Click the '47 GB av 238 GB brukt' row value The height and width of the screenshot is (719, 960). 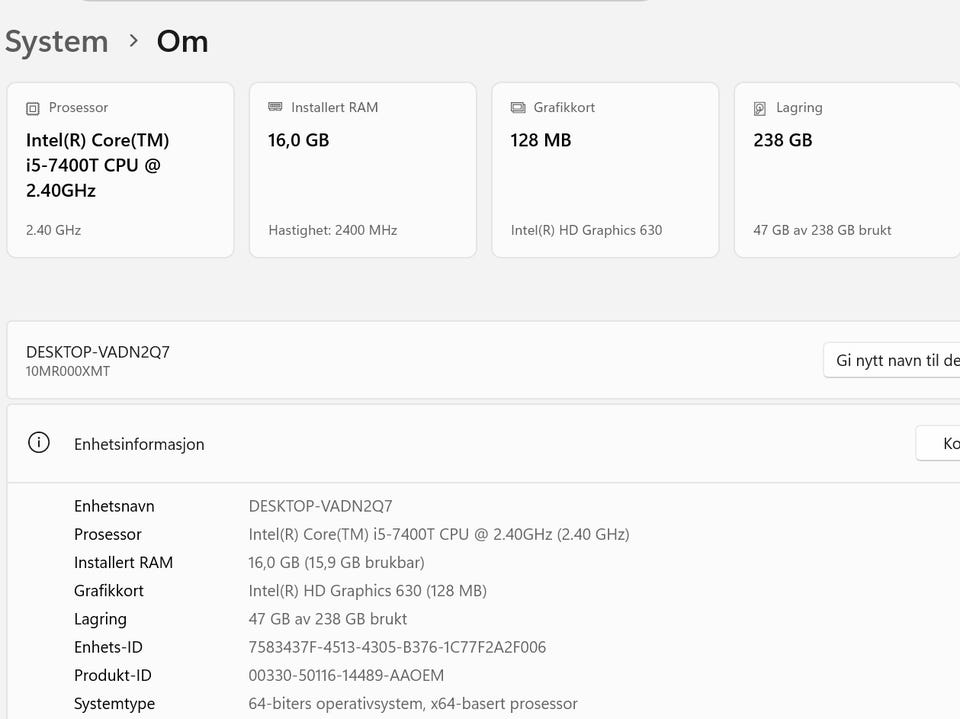tap(328, 619)
